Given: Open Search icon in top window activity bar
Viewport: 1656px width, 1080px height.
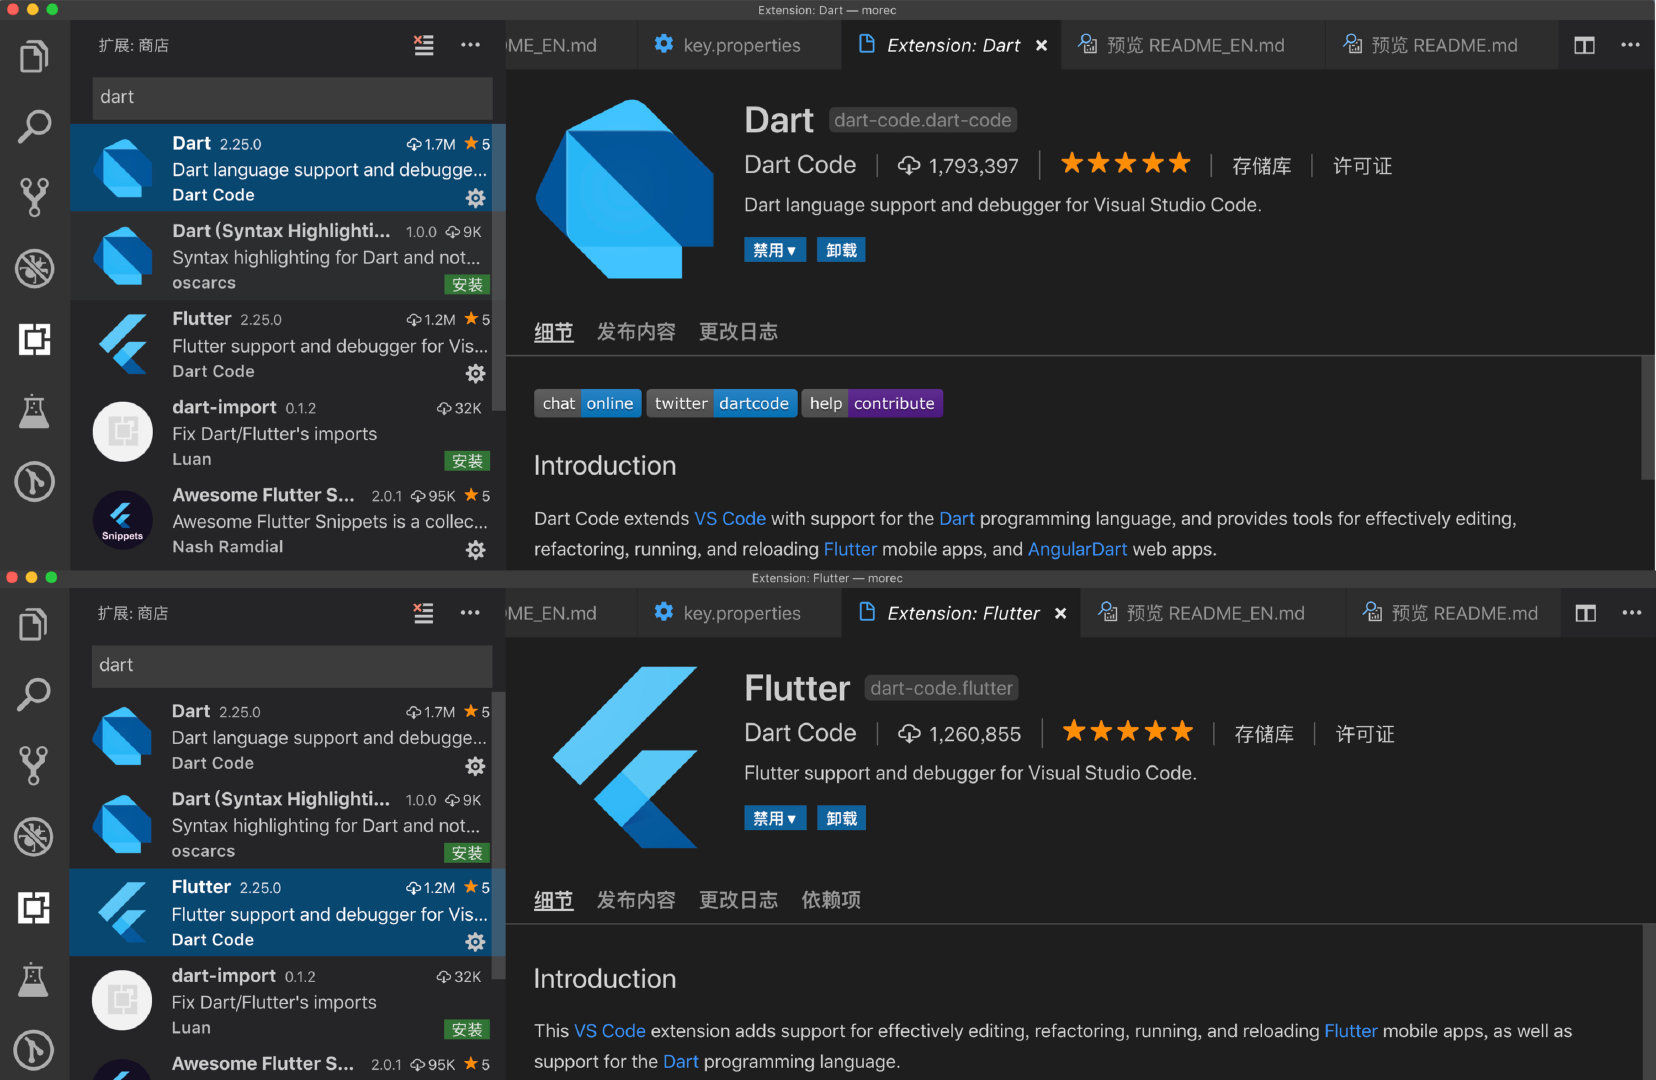Looking at the screenshot, I should click(34, 127).
